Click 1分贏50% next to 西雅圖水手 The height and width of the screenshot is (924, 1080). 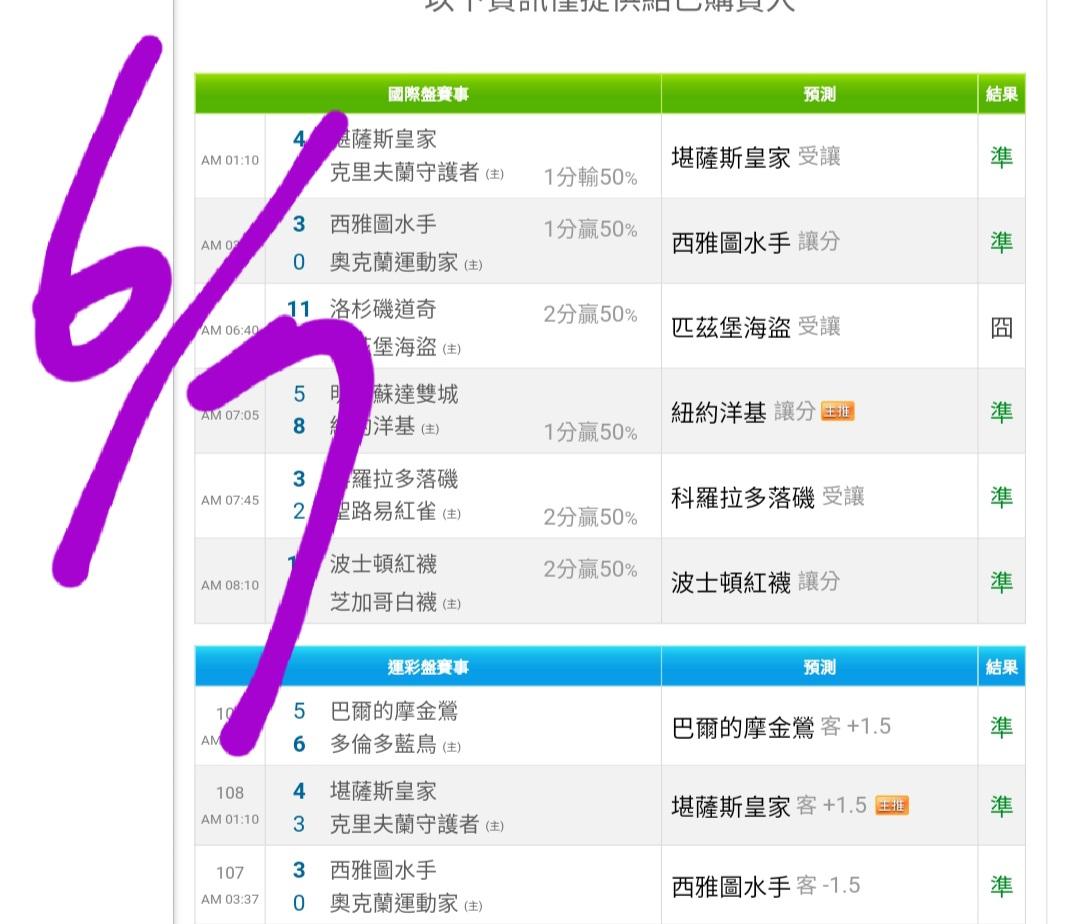coord(590,229)
